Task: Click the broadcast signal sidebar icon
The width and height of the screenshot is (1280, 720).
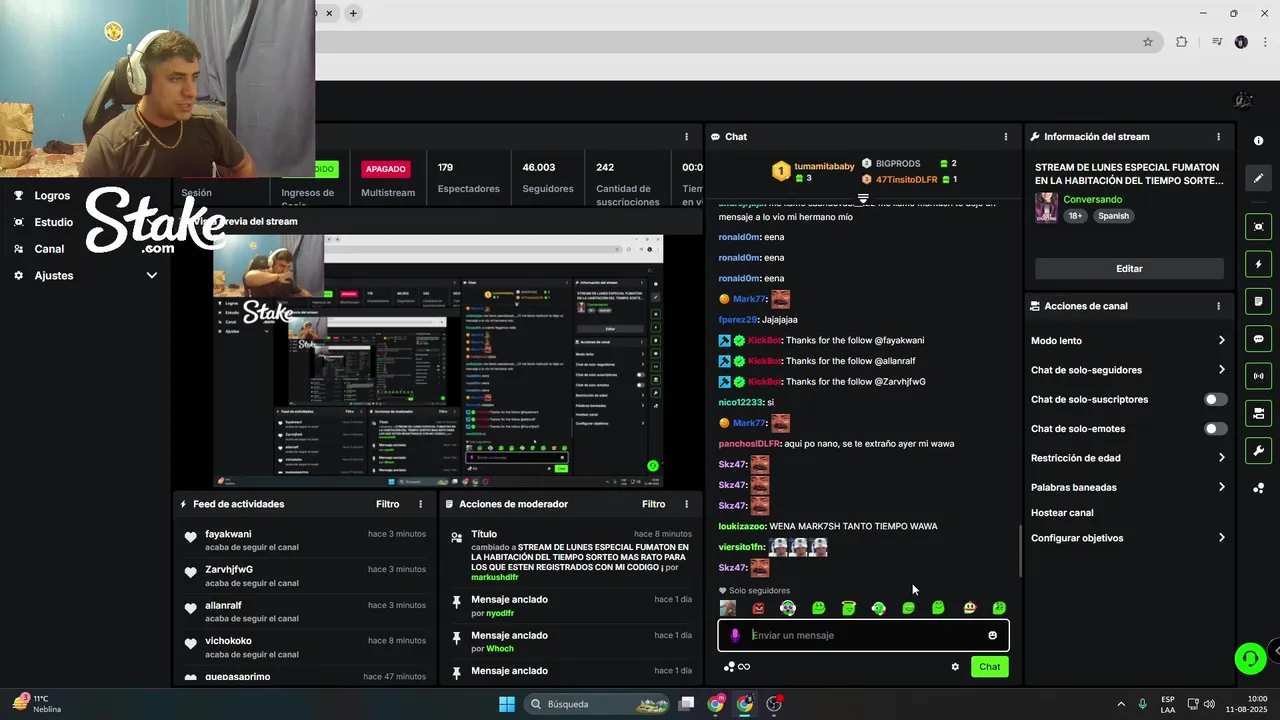Action: 1258,376
